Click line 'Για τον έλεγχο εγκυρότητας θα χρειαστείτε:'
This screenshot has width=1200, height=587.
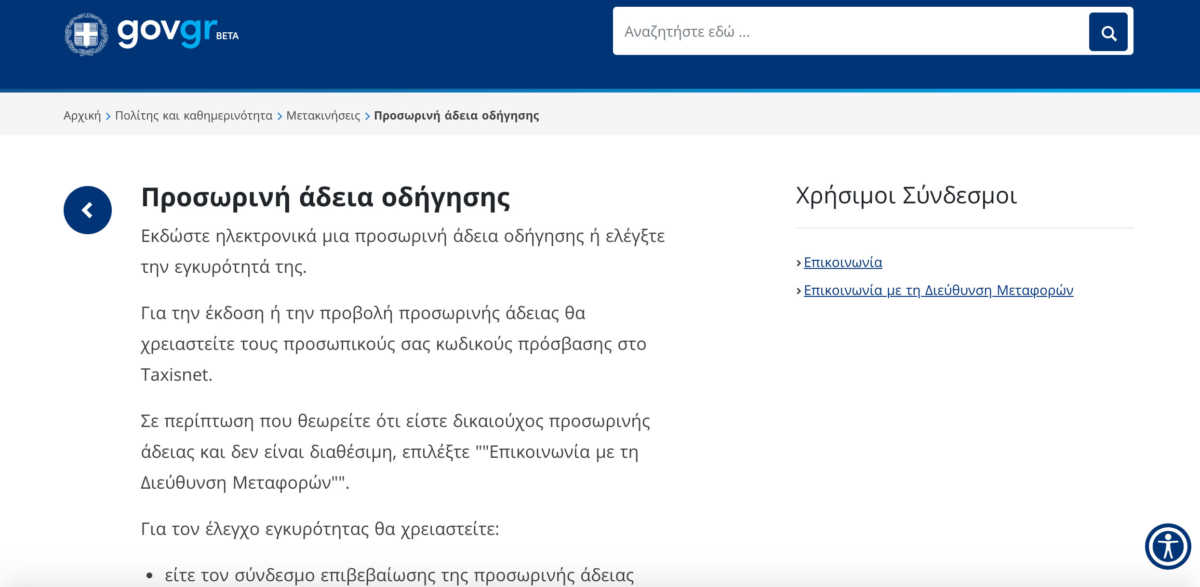click(x=320, y=528)
